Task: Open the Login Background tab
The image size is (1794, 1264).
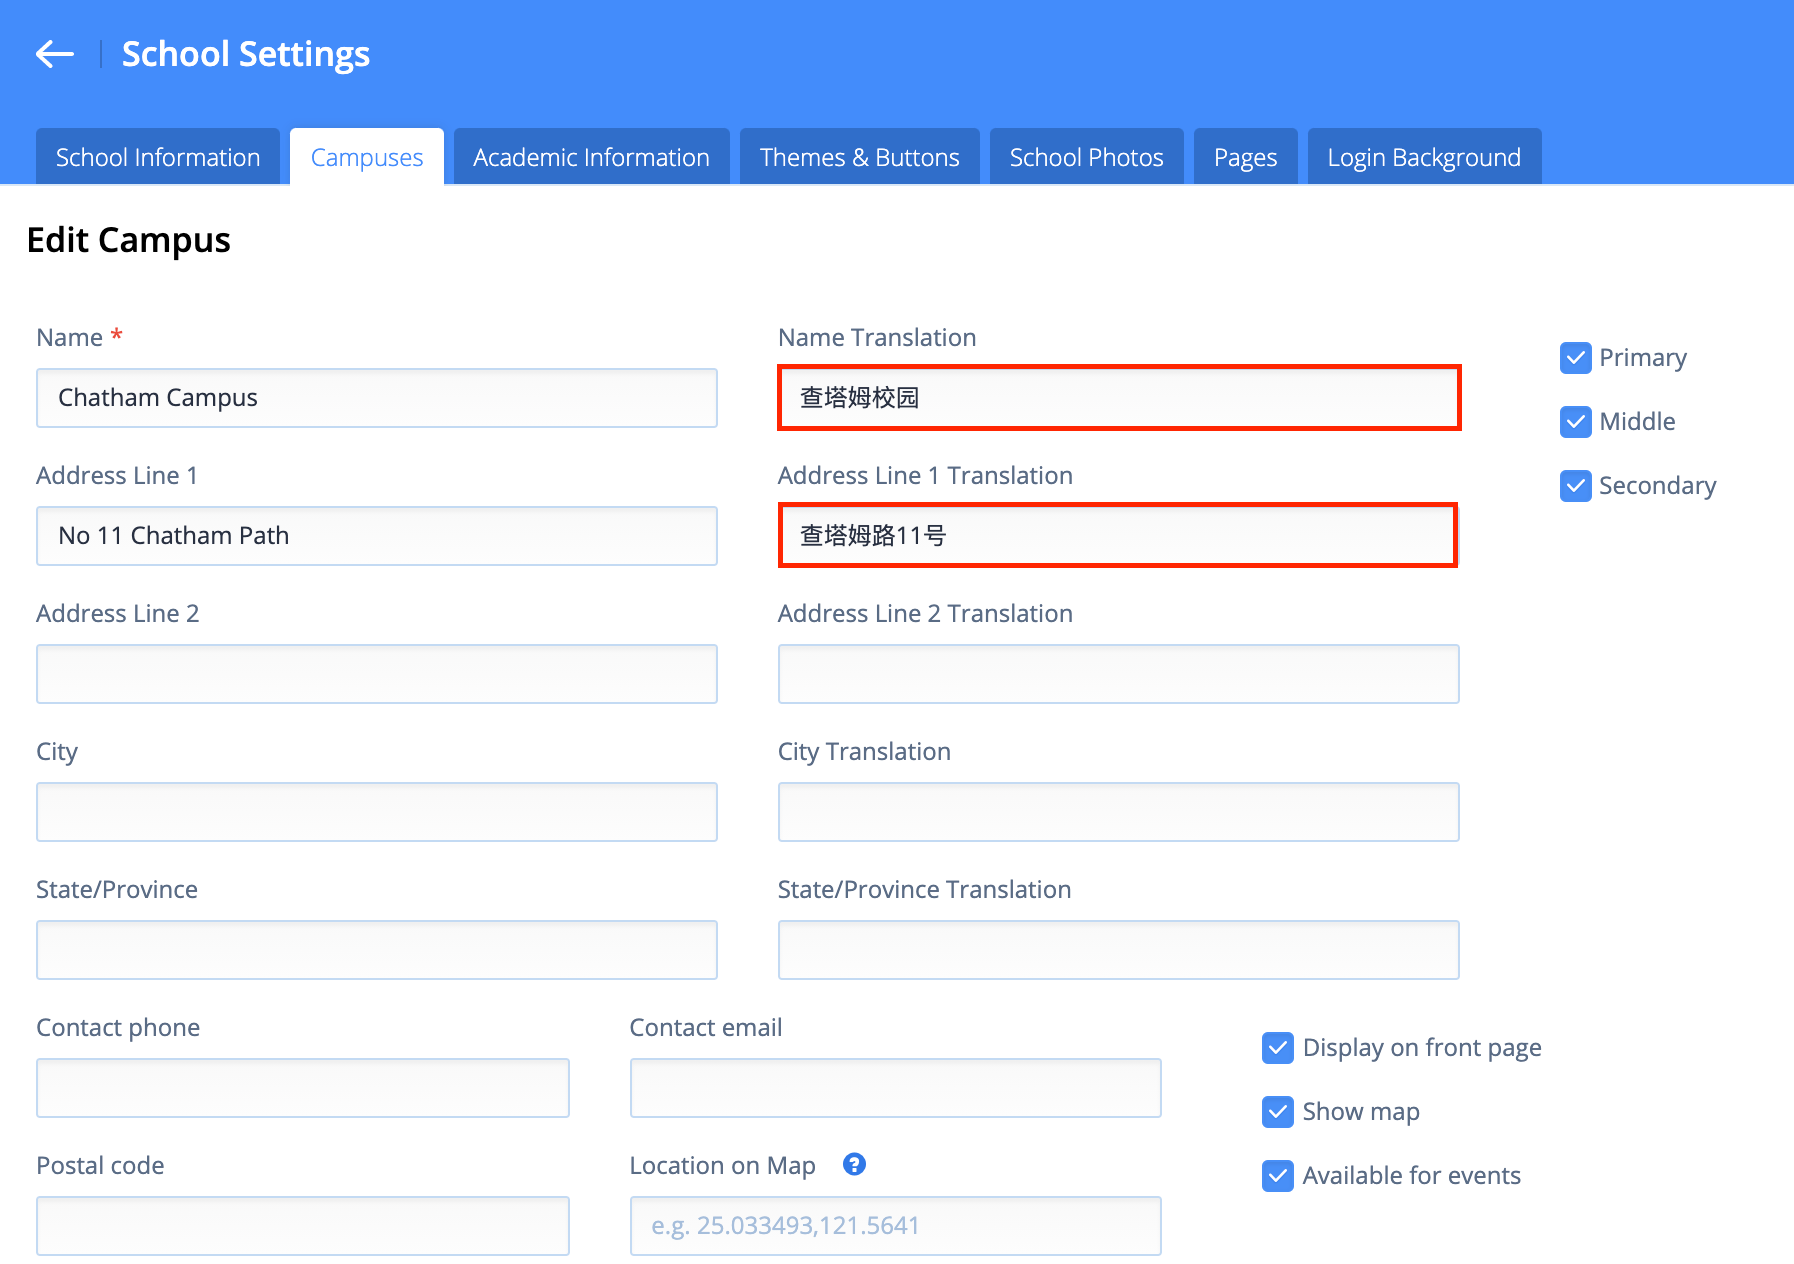Action: (x=1423, y=158)
